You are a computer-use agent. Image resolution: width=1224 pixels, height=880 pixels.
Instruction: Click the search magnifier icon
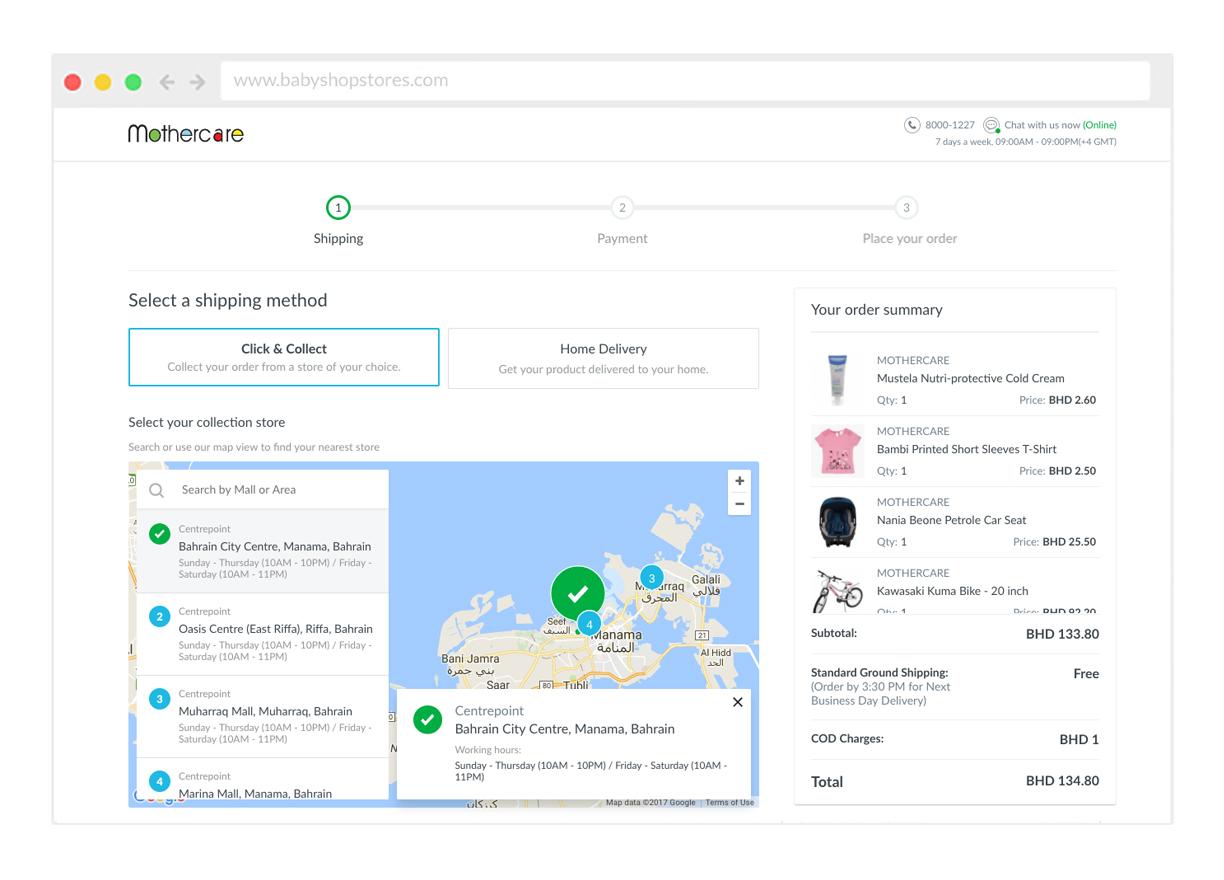(x=157, y=490)
